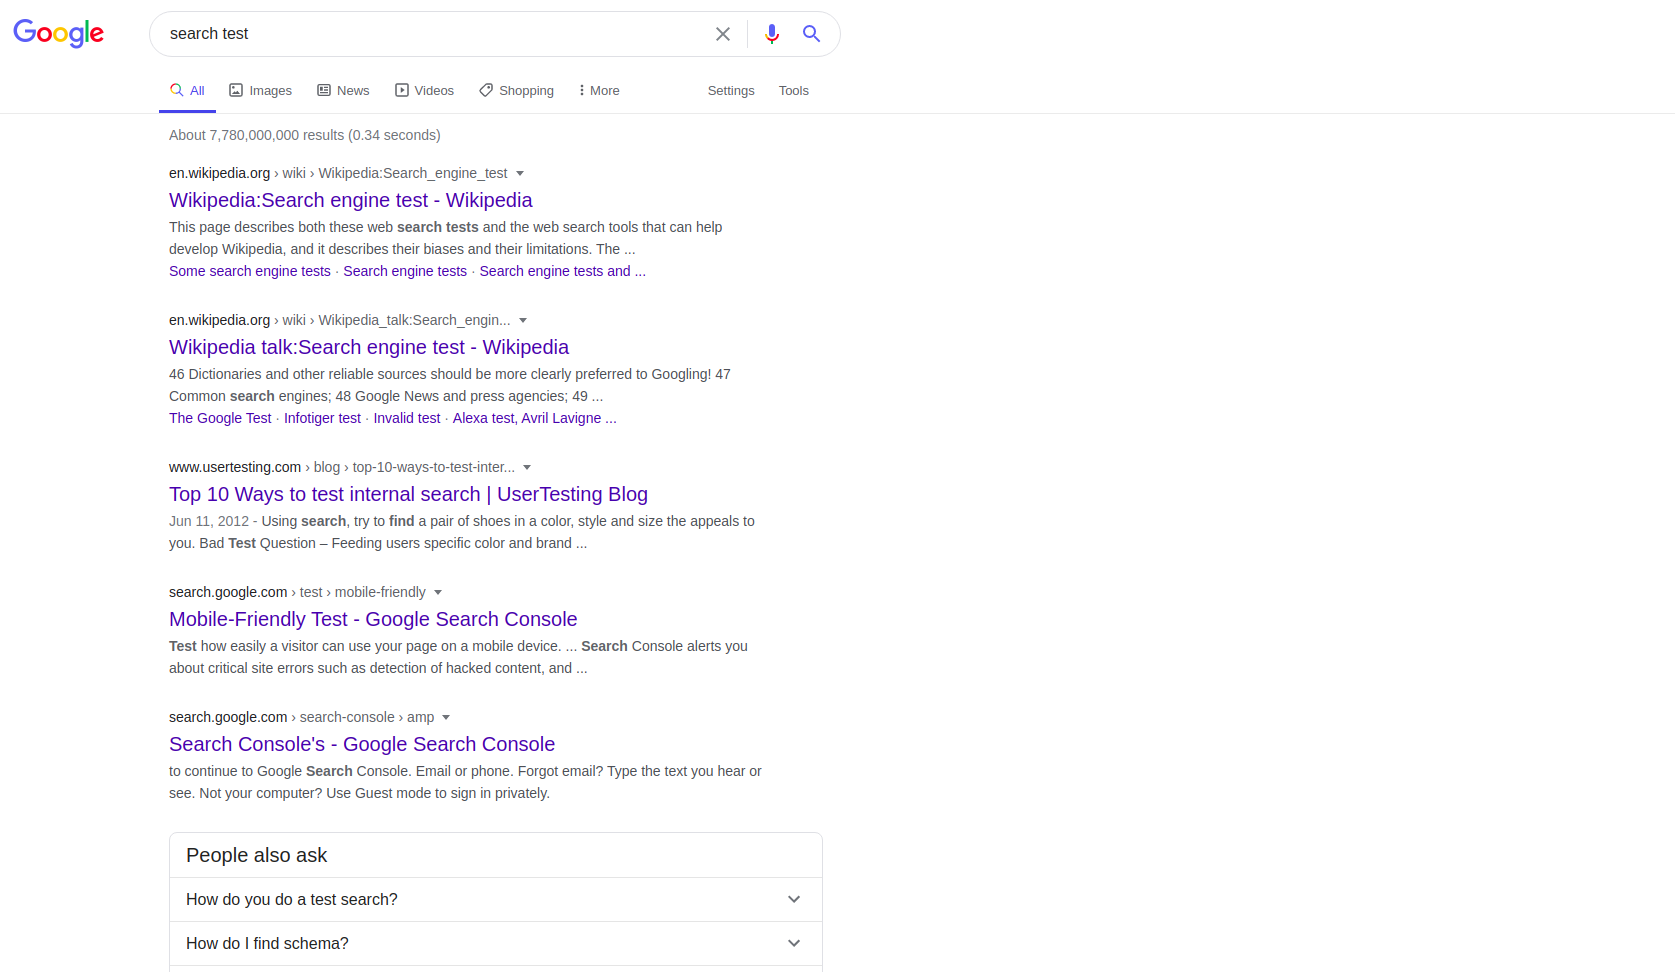The image size is (1675, 972).
Task: Follow the 'Infotiger test' sitelink
Action: pos(322,418)
